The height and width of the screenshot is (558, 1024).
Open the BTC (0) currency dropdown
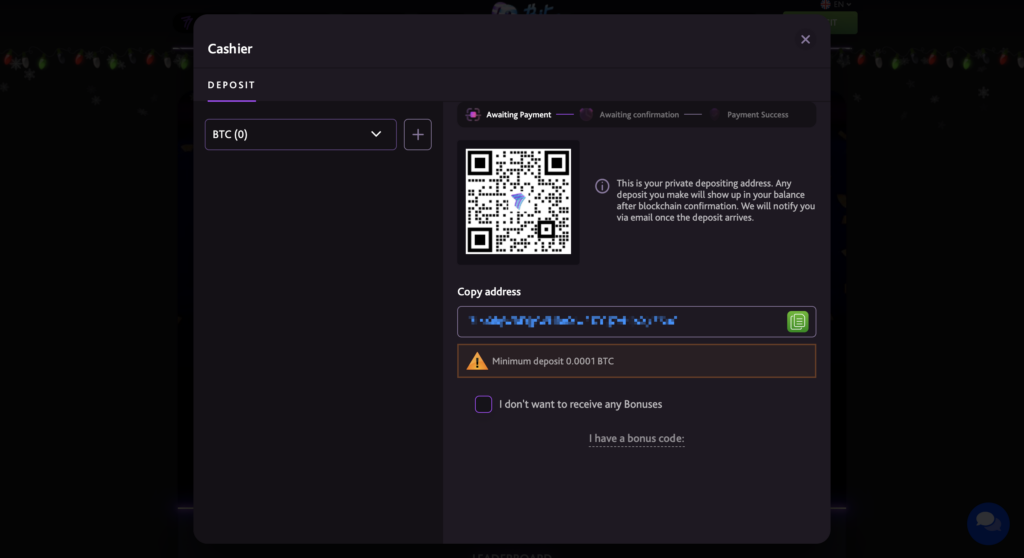tap(300, 135)
